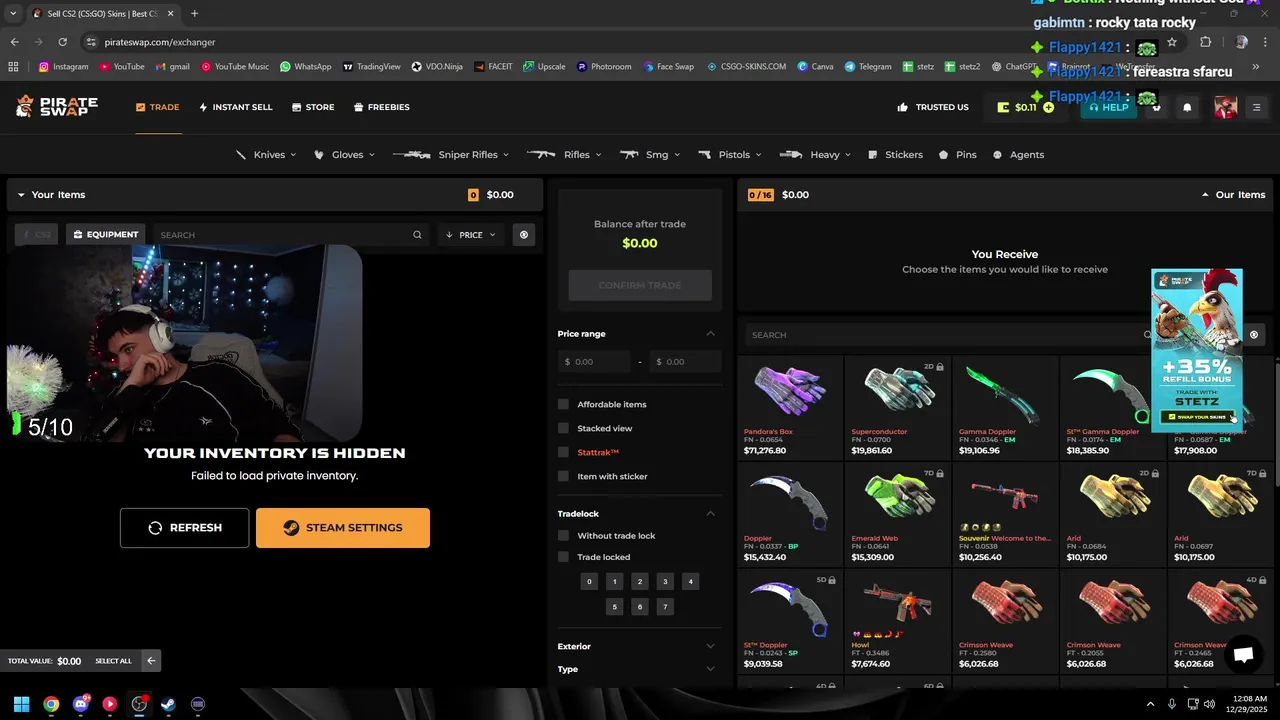Image resolution: width=1280 pixels, height=720 pixels.
Task: Open a new browser tab
Action: click(194, 14)
